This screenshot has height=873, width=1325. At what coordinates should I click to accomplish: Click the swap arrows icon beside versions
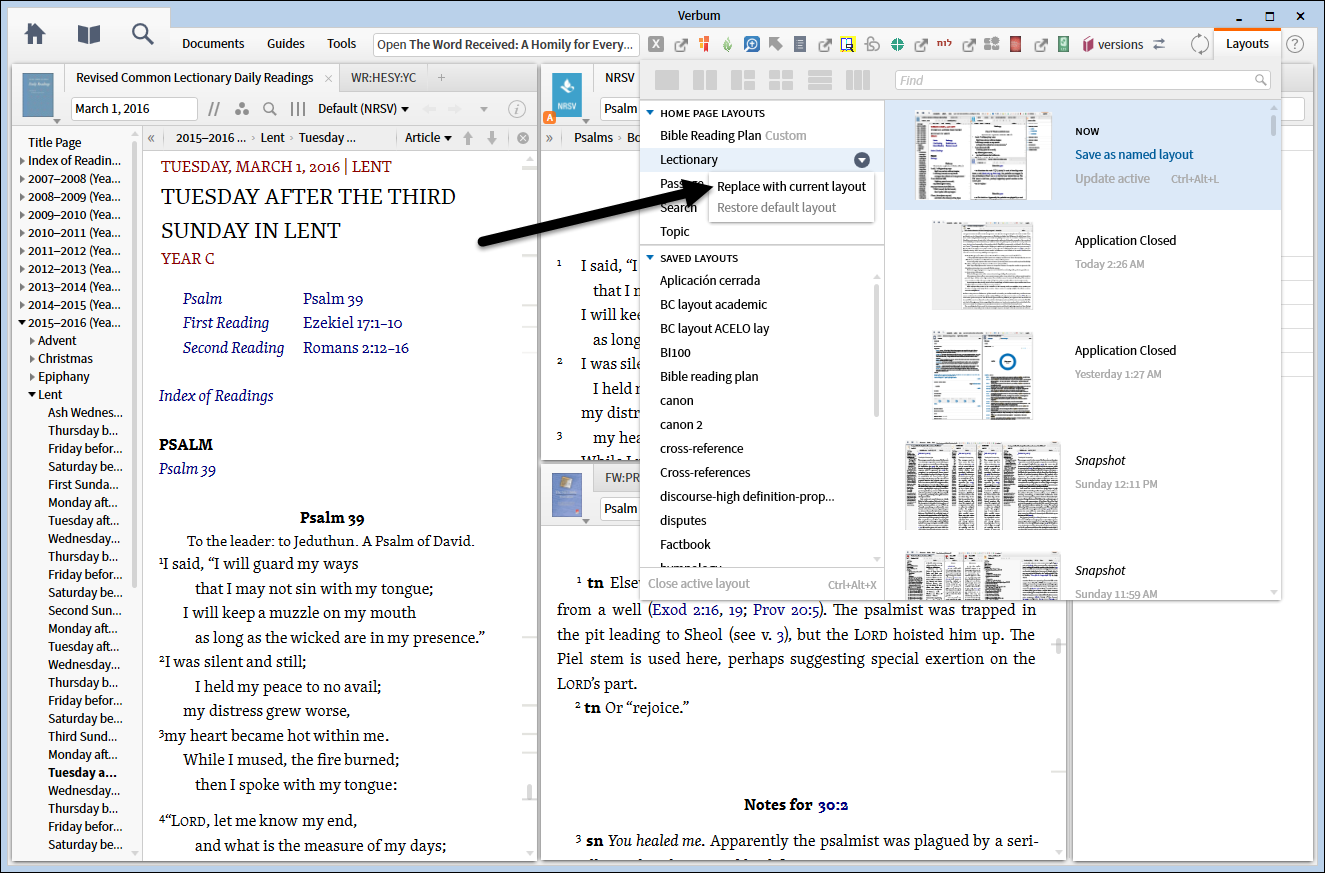coord(1159,44)
